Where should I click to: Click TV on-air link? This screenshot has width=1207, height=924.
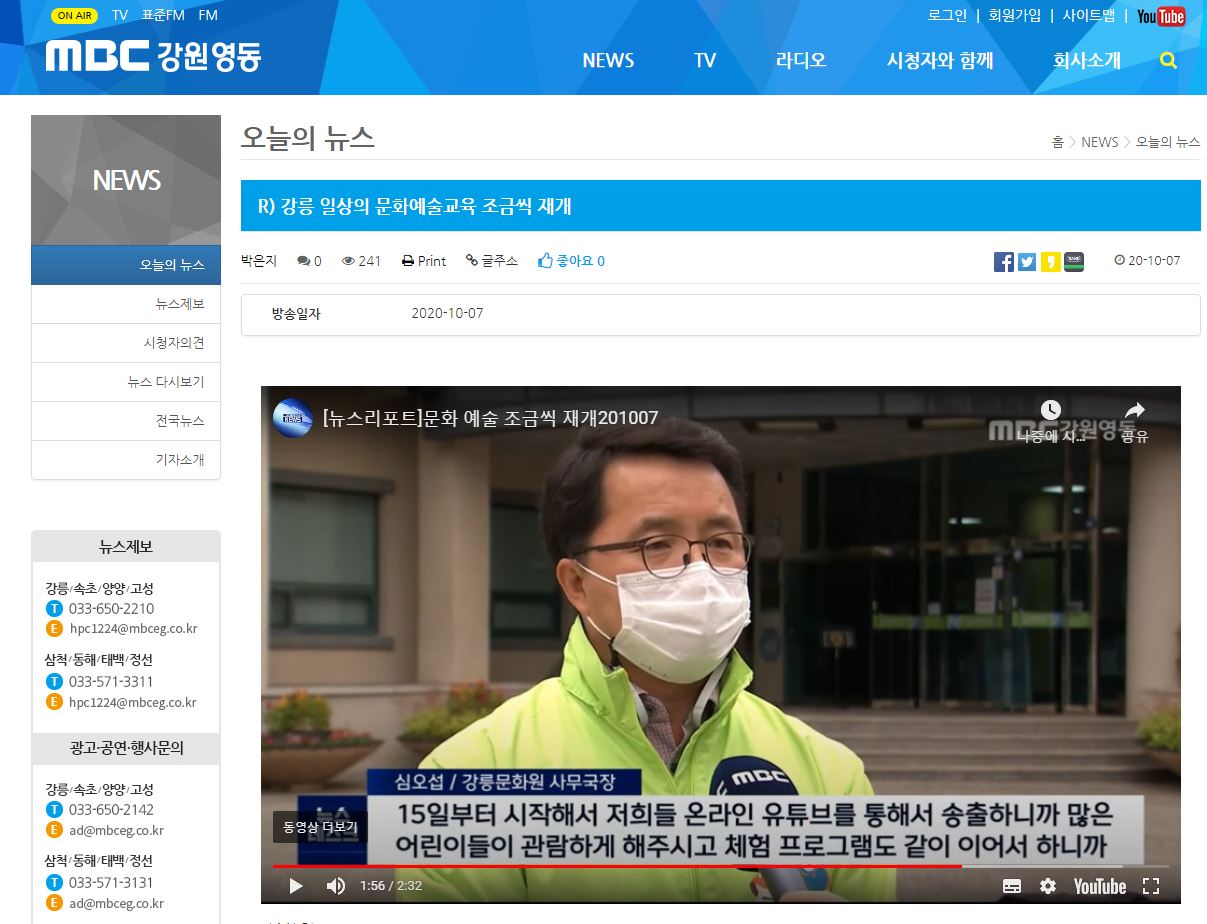[120, 16]
